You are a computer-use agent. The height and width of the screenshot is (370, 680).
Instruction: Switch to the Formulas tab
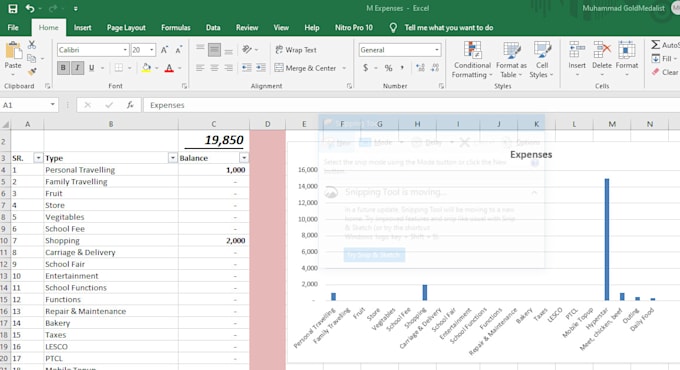tap(176, 28)
